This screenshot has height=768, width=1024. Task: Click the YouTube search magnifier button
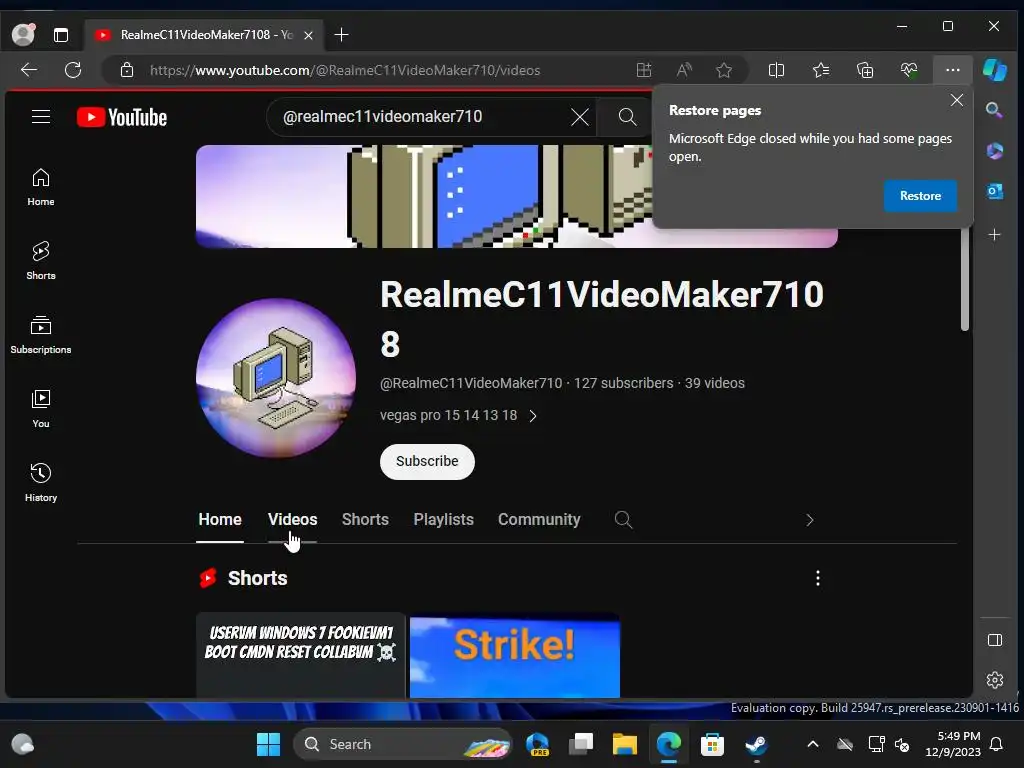[x=627, y=118]
